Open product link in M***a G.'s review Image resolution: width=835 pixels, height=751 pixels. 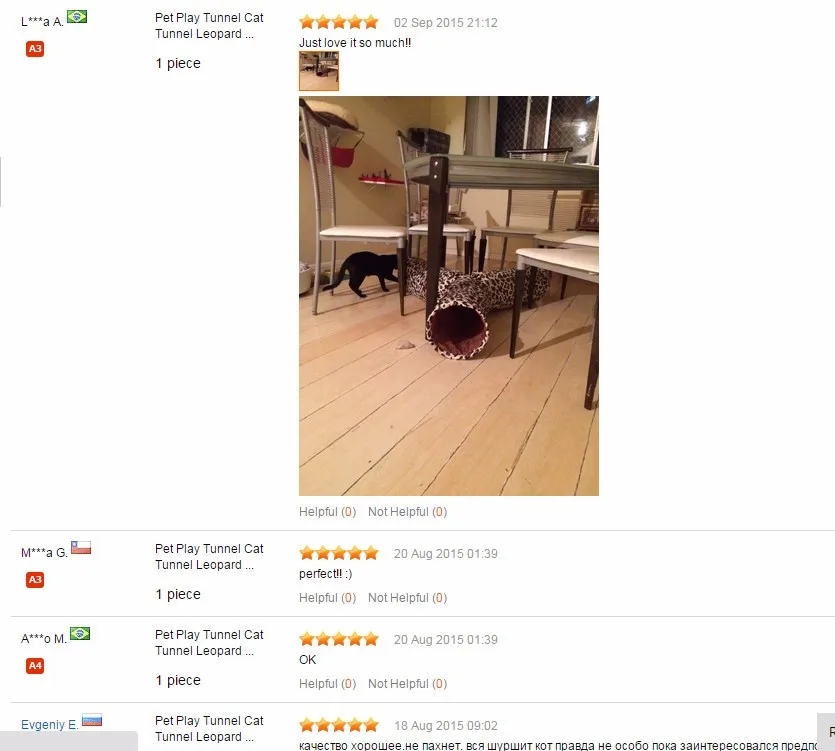pos(209,557)
